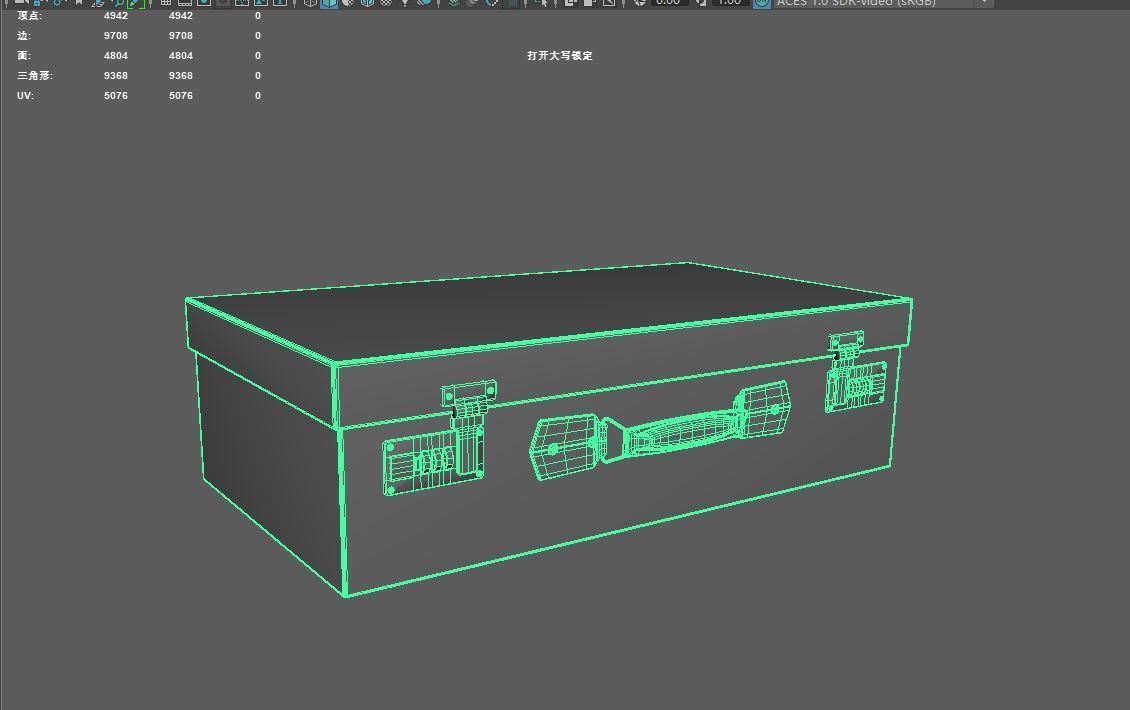Click the 打开大写锁定 message in the viewport

(559, 56)
